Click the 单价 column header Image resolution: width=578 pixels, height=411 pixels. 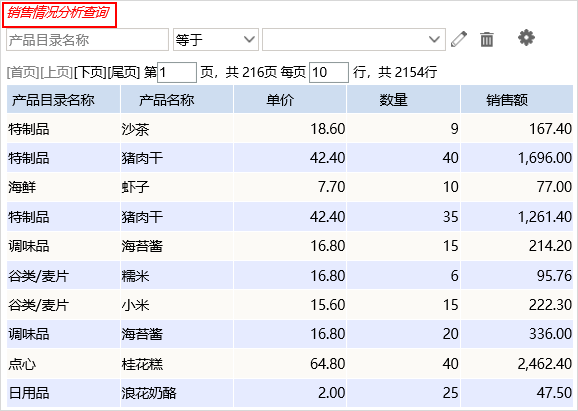coord(290,99)
